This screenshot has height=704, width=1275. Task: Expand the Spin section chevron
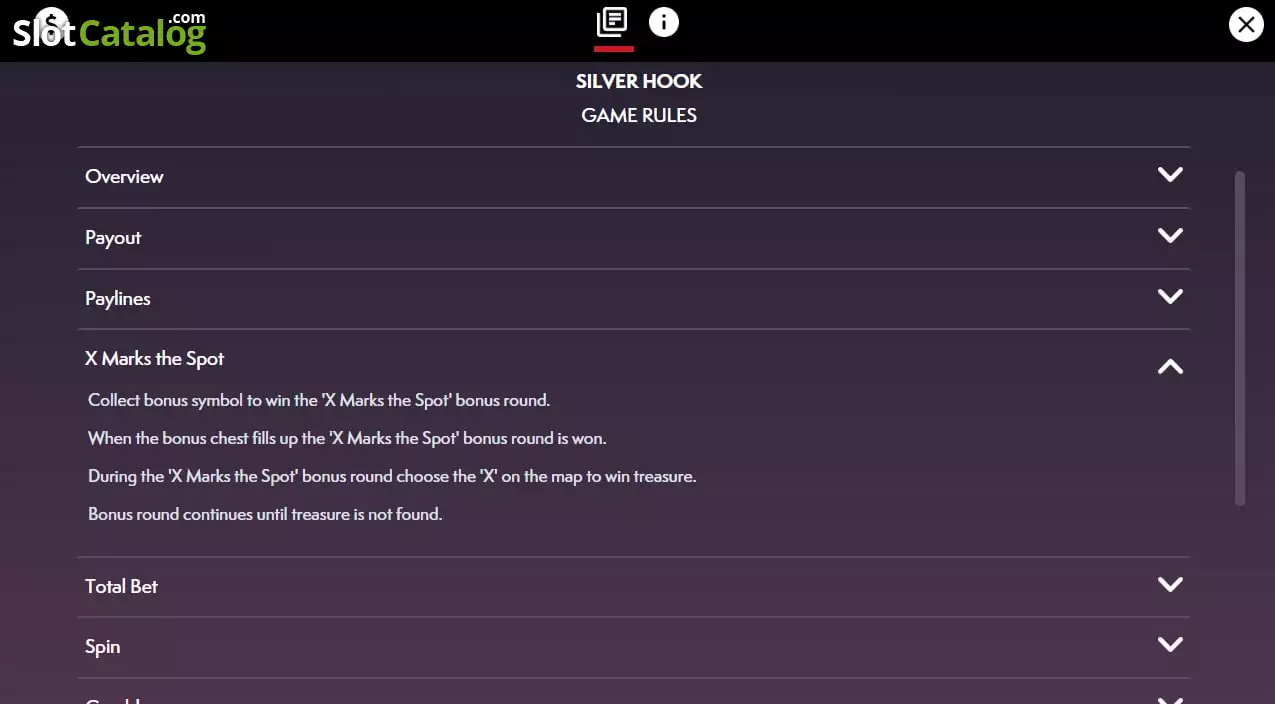(1170, 644)
